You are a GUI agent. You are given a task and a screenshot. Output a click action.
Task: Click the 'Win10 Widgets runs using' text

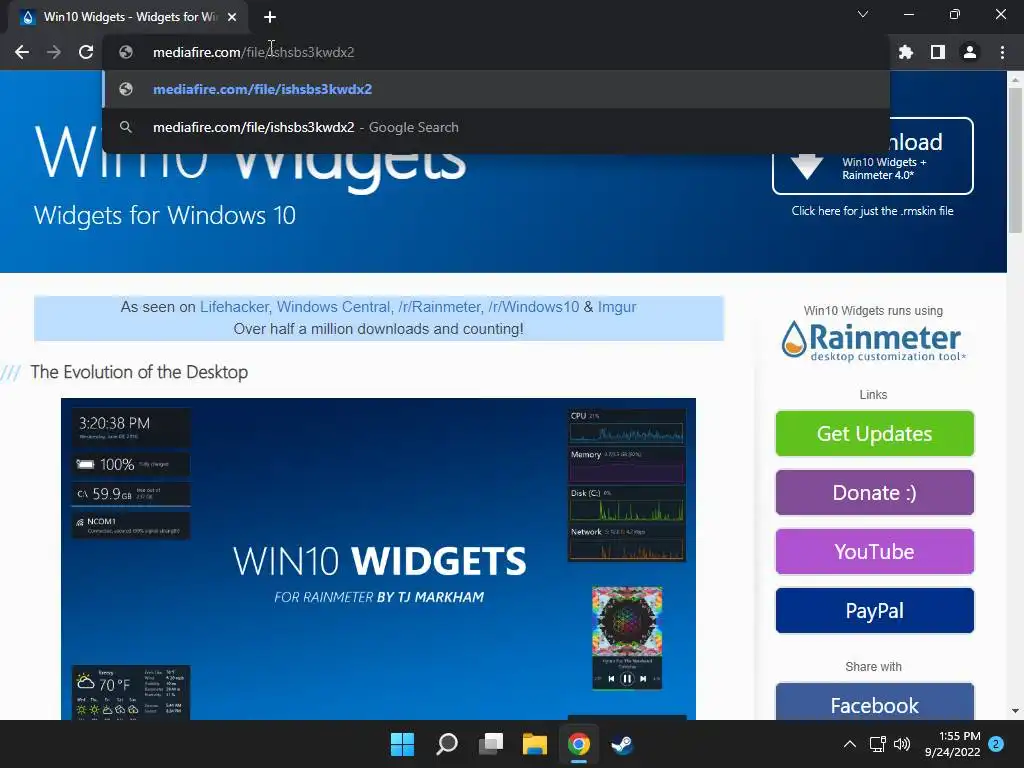pos(873,311)
